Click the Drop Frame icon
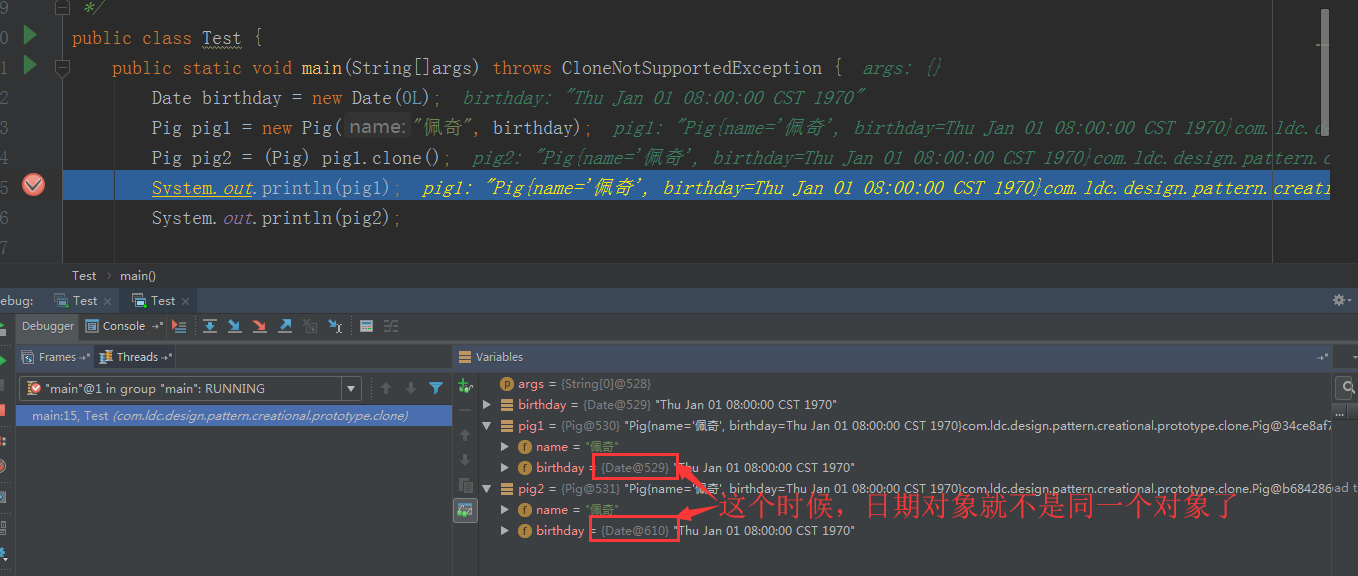 310,326
